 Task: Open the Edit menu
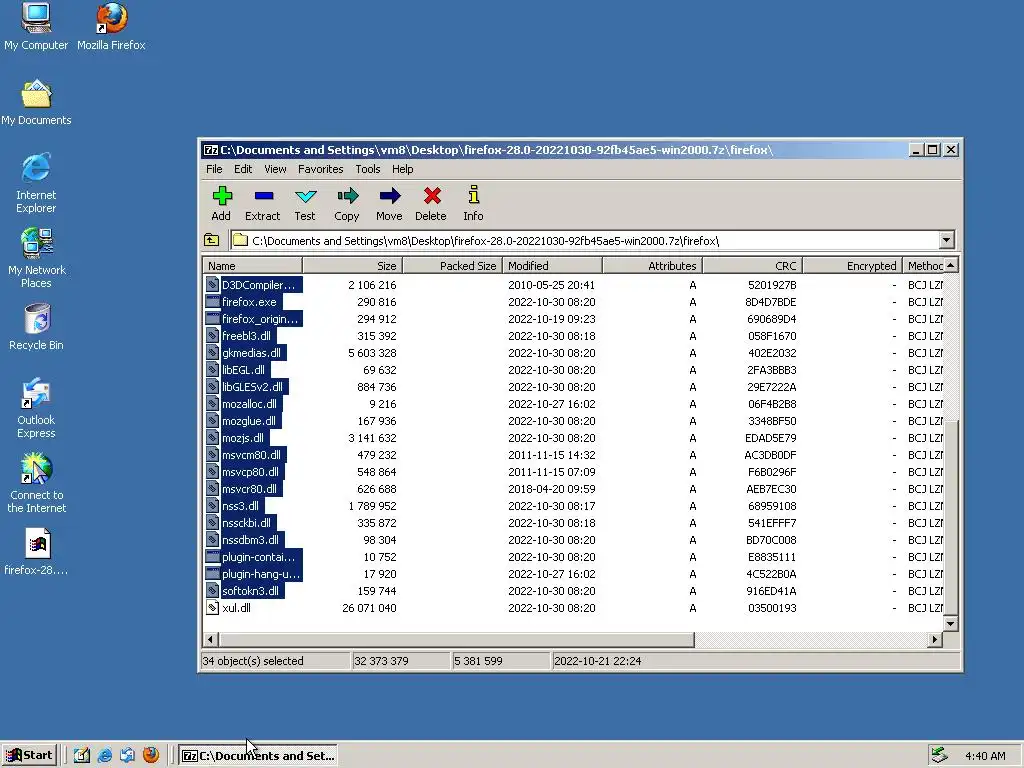tap(243, 169)
